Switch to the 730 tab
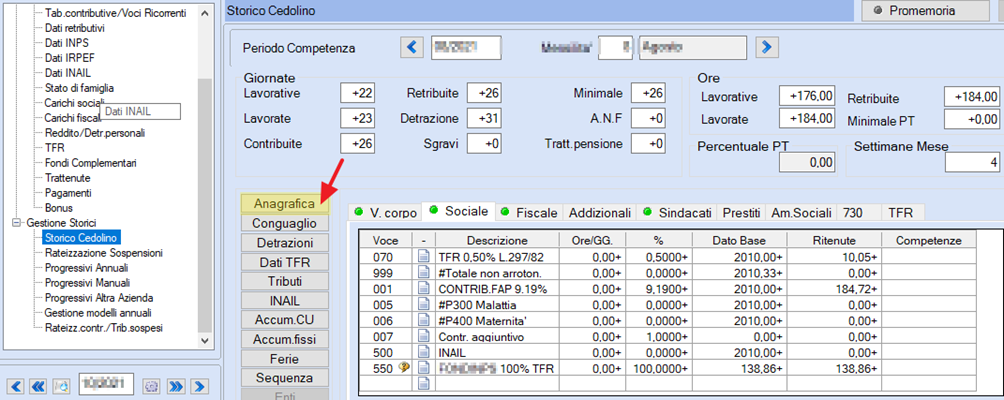The height and width of the screenshot is (400, 1004). click(852, 213)
